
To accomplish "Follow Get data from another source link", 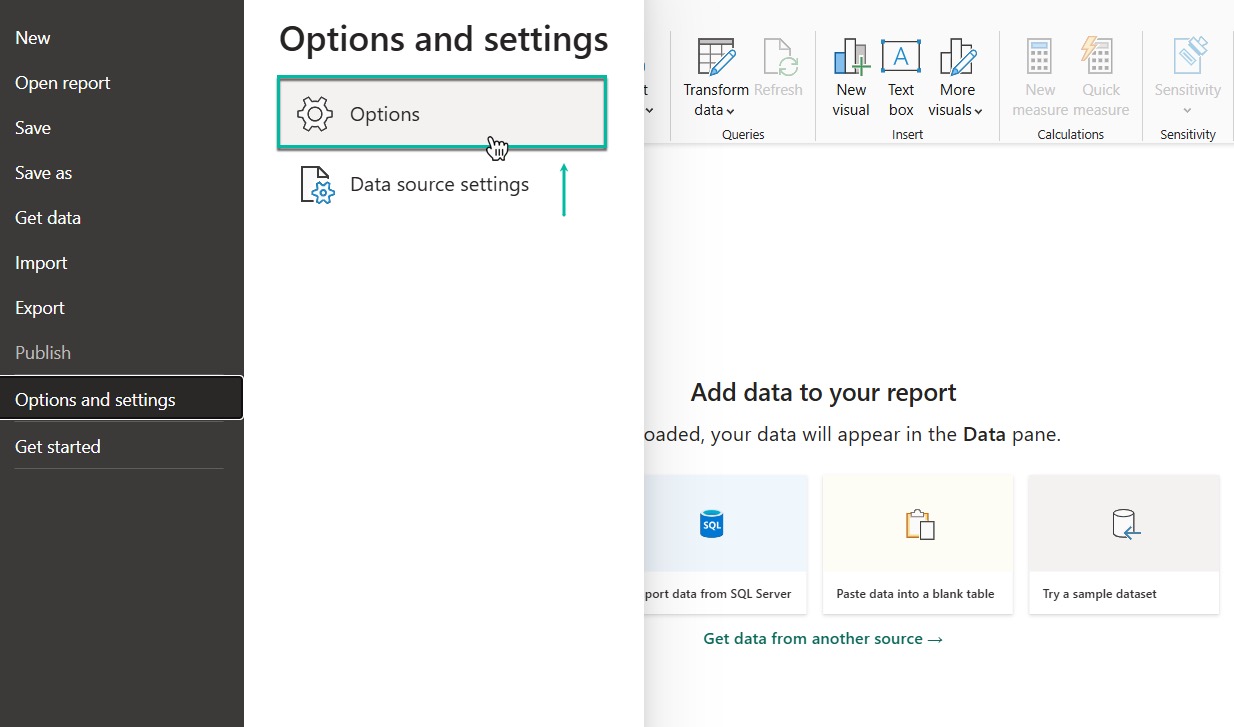I will (823, 639).
